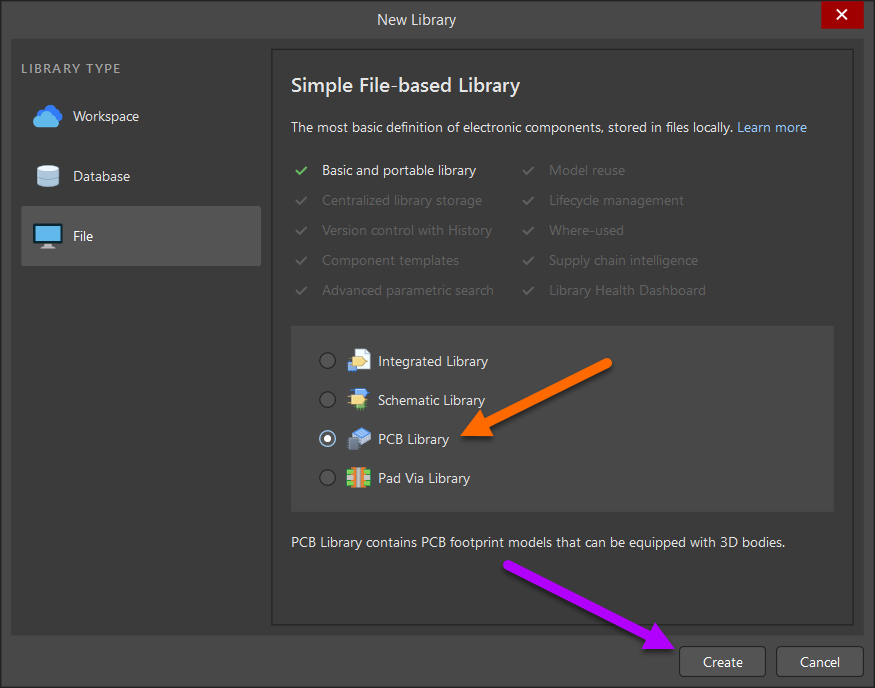Click the Database cylinder icon
This screenshot has width=875, height=688.
[x=47, y=177]
